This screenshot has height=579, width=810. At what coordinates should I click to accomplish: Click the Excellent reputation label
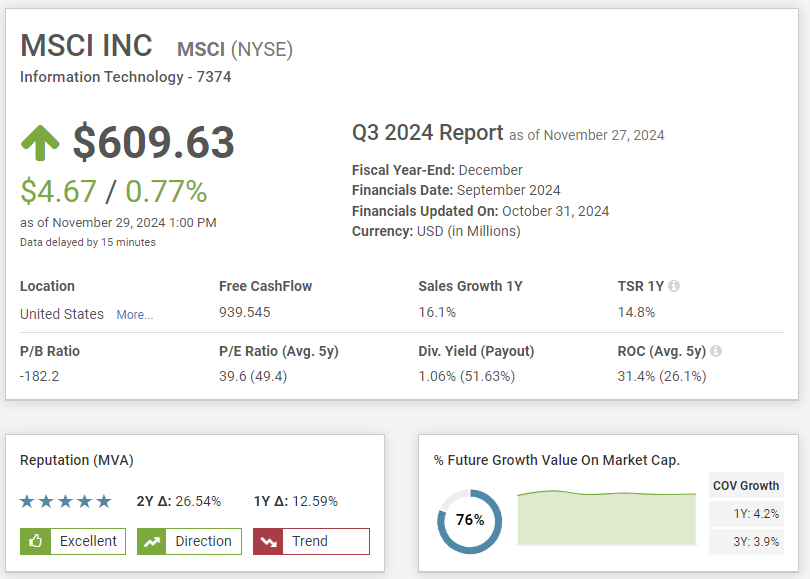[x=88, y=541]
